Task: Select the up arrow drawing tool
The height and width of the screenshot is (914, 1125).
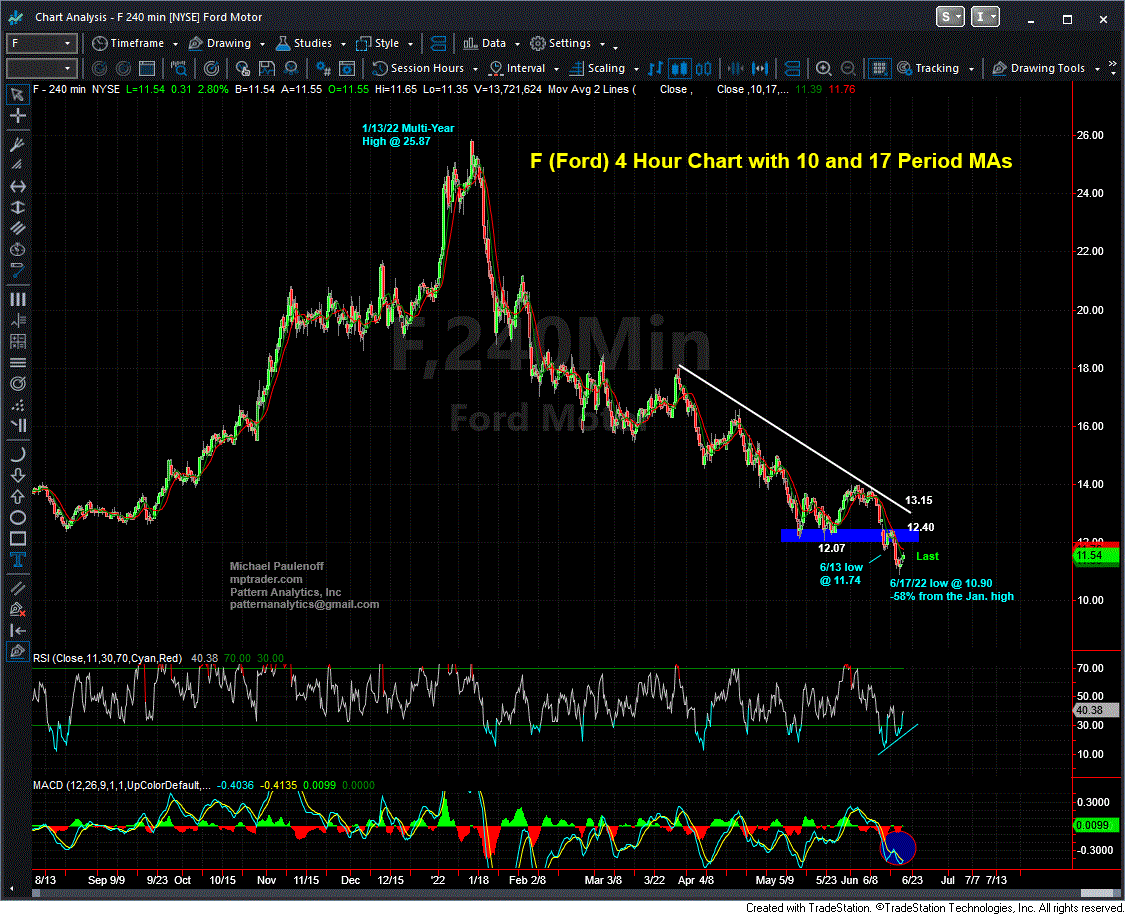Action: [17, 496]
